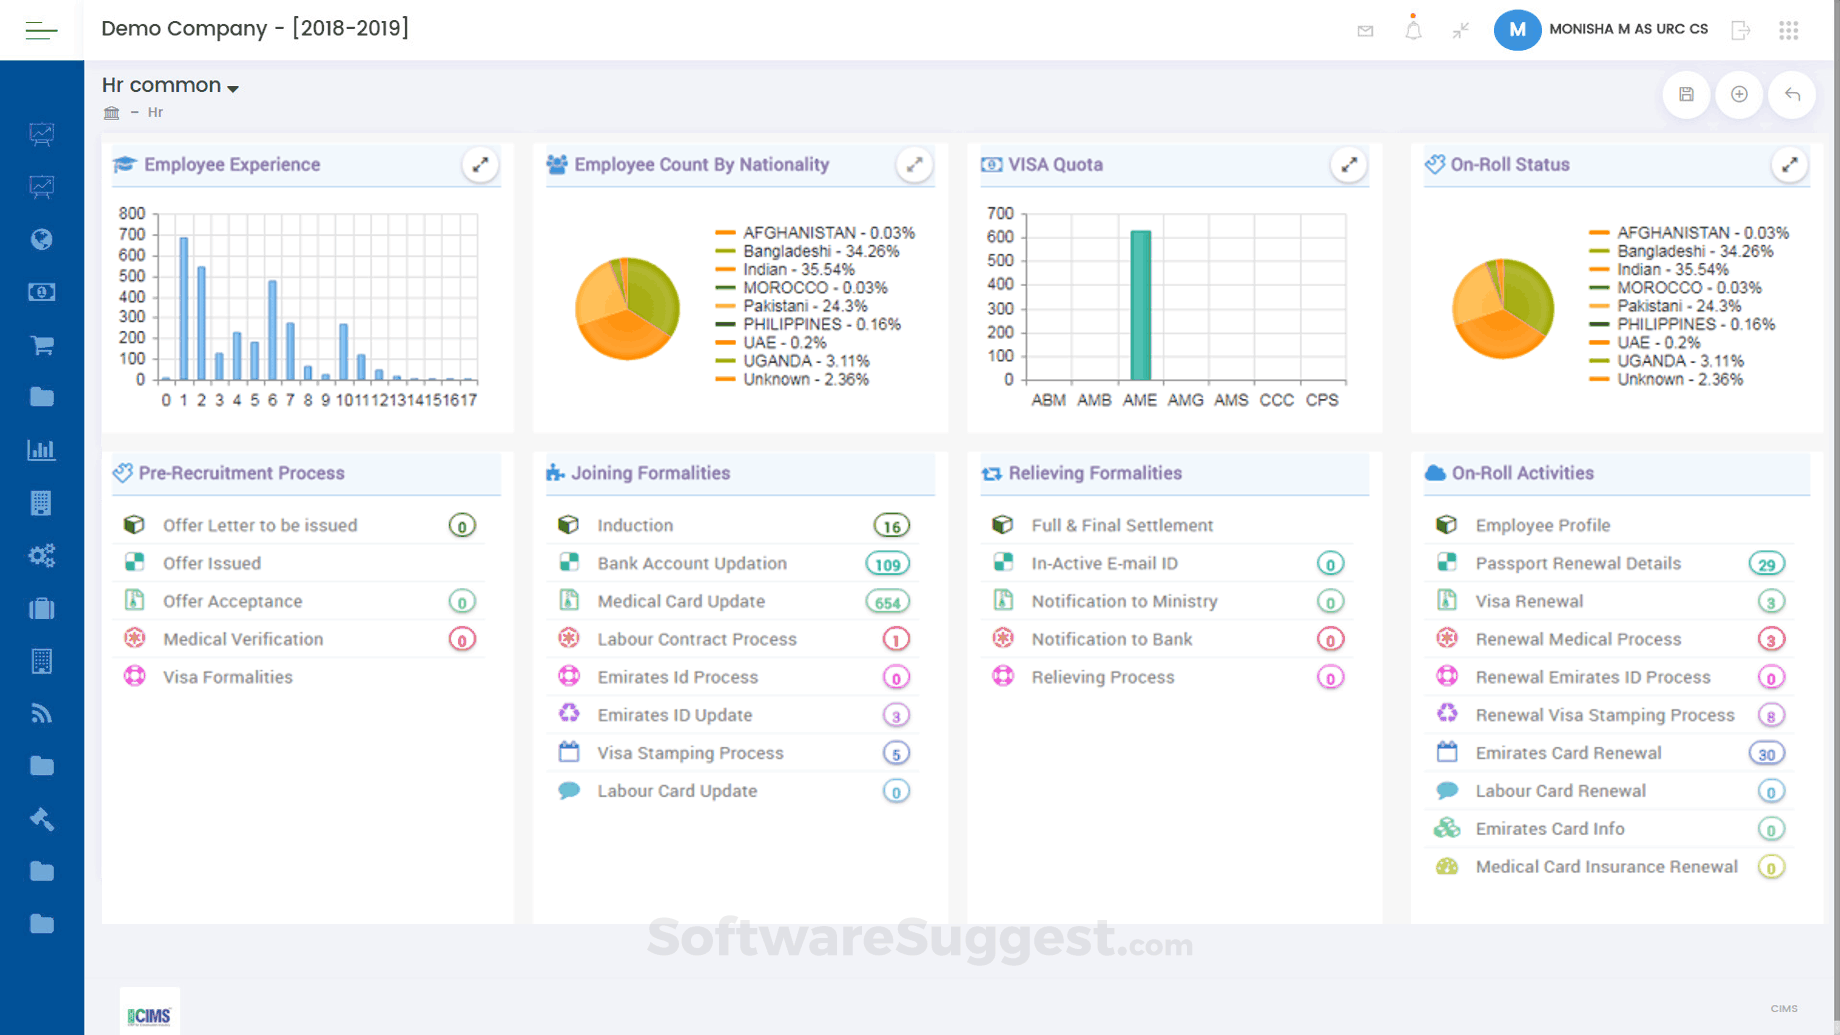
Task: Click the Hr breadcrumb text
Action: tap(155, 113)
